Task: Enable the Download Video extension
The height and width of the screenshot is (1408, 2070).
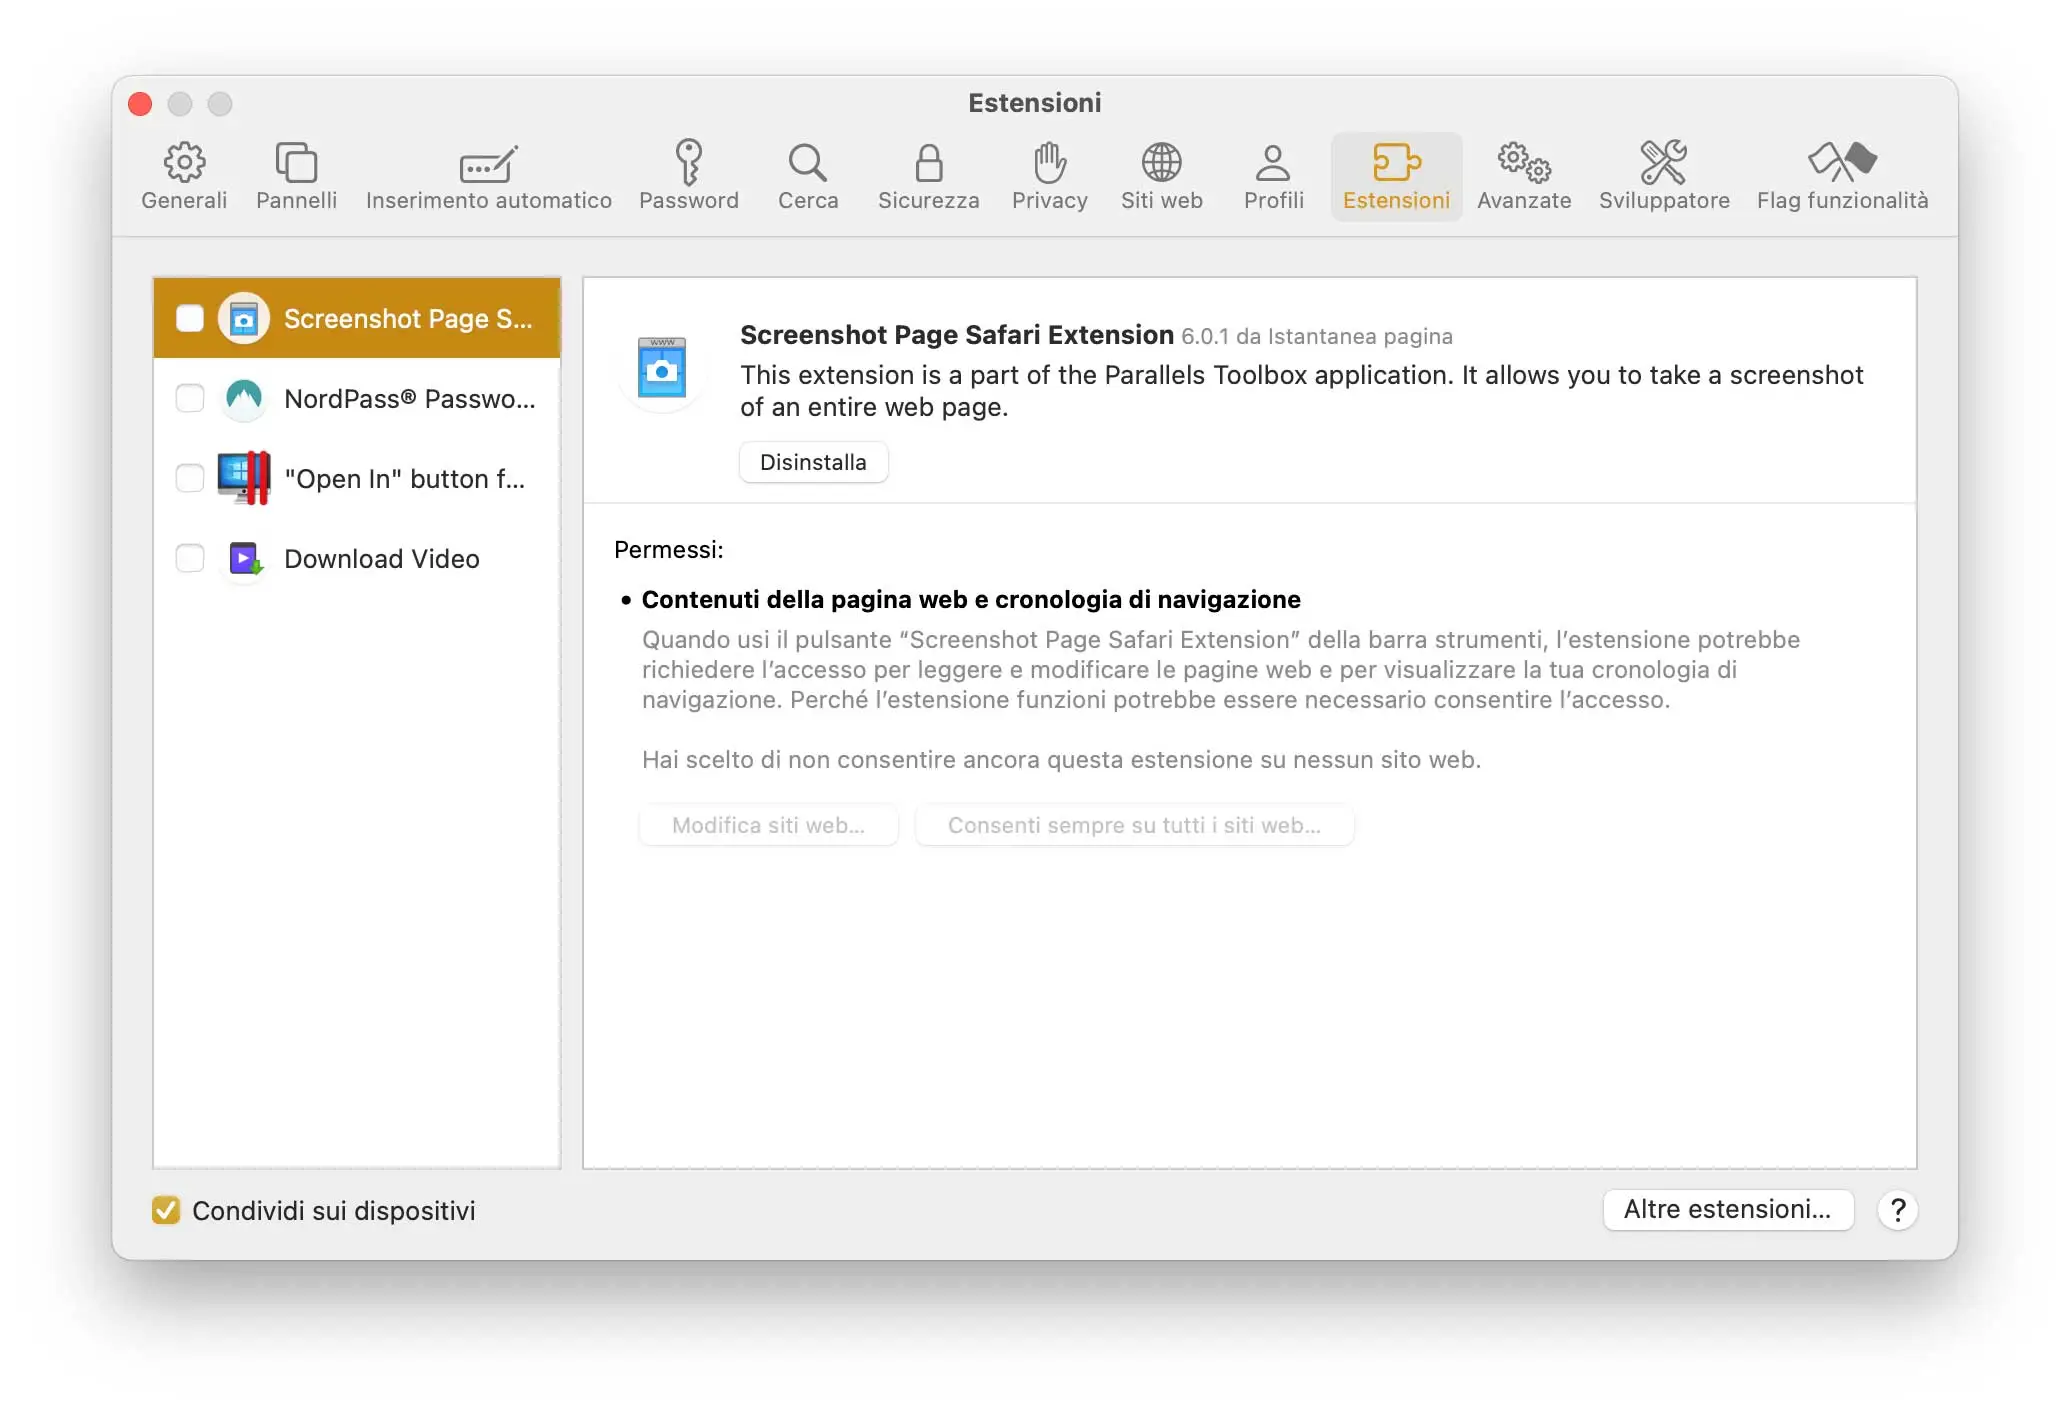Action: pyautogui.click(x=189, y=558)
